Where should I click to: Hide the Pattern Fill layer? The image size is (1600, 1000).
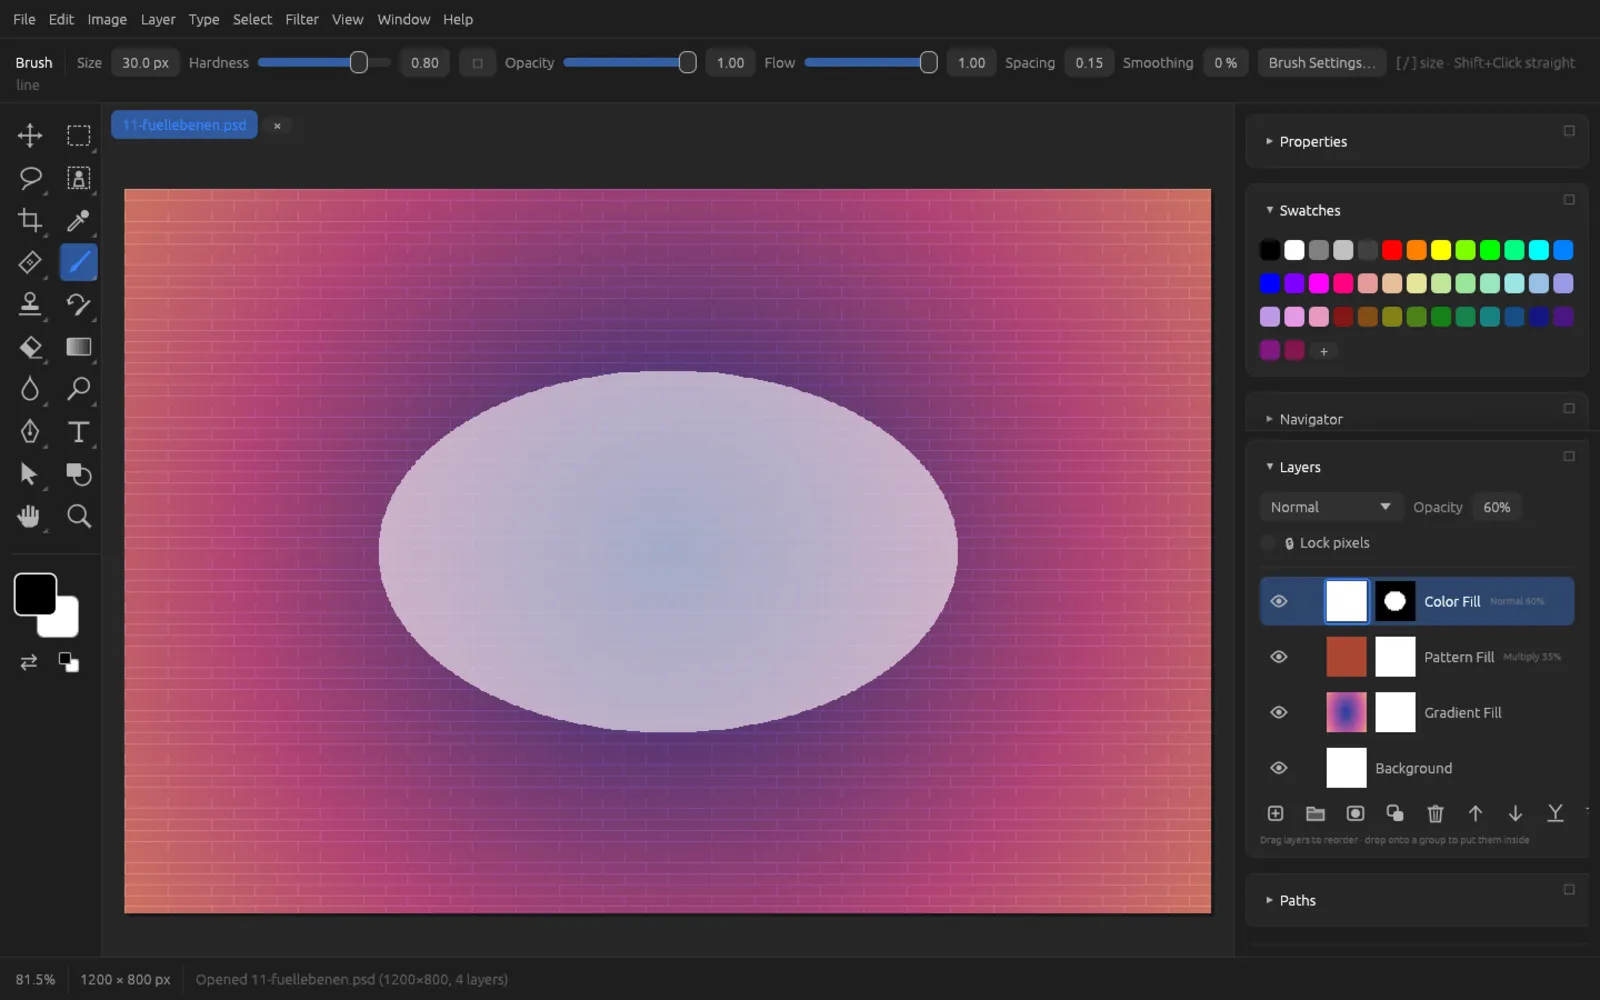point(1278,657)
